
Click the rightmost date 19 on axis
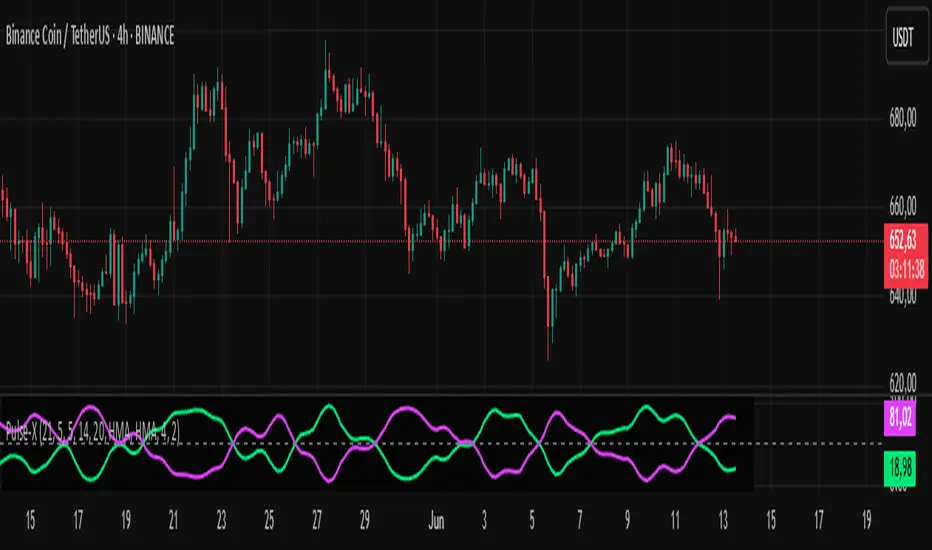pos(866,521)
